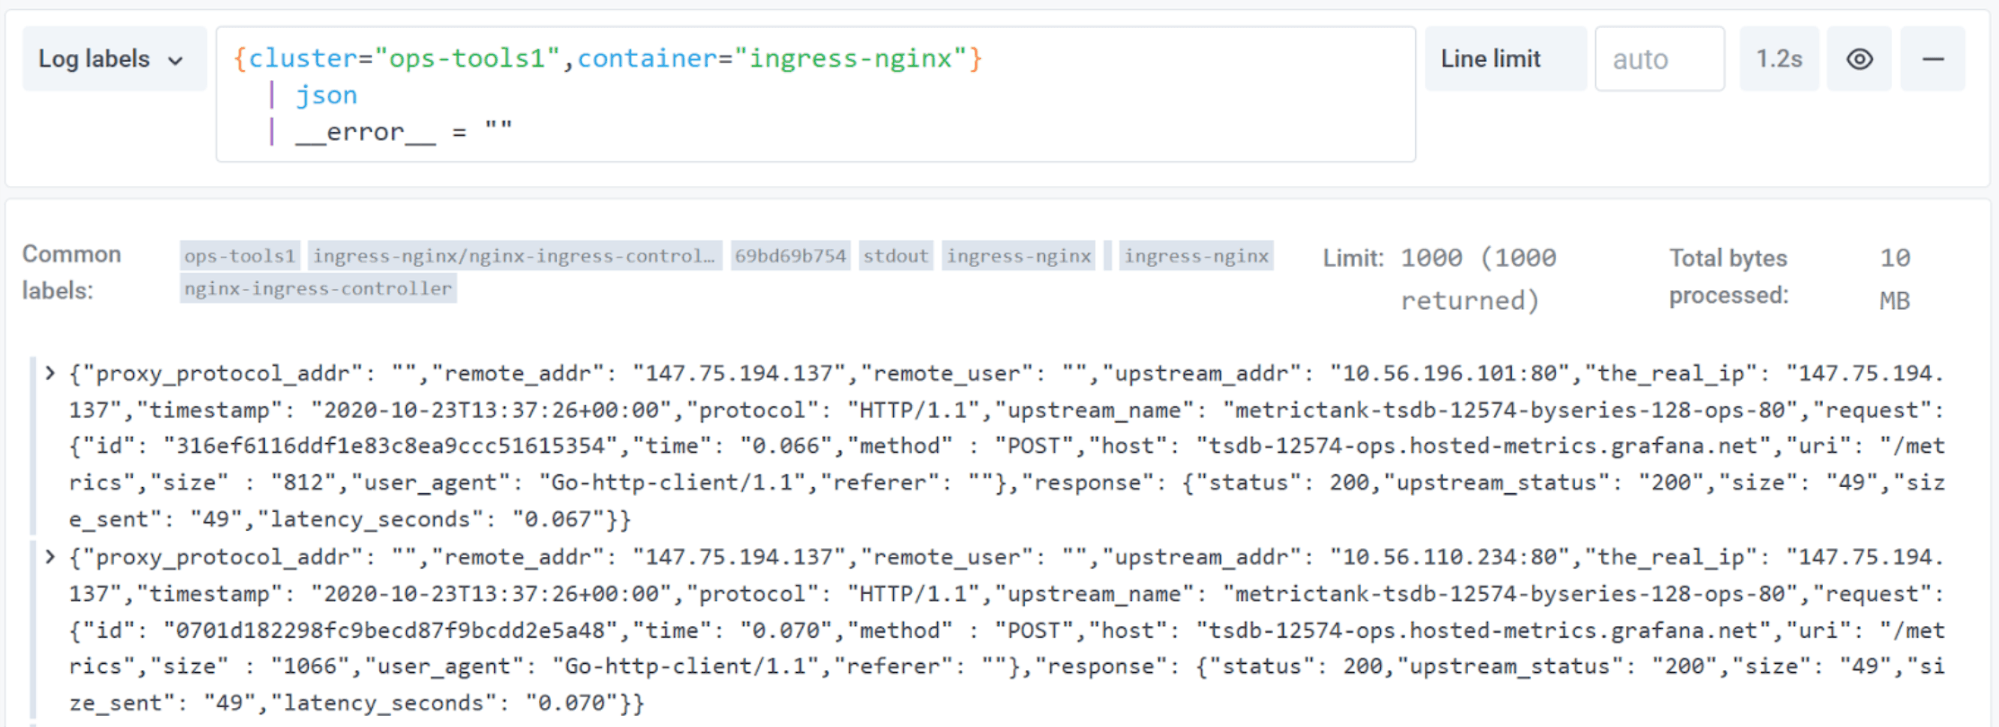
Task: Expand the log row with upstream 10.56.110.234:80
Action: [50, 557]
